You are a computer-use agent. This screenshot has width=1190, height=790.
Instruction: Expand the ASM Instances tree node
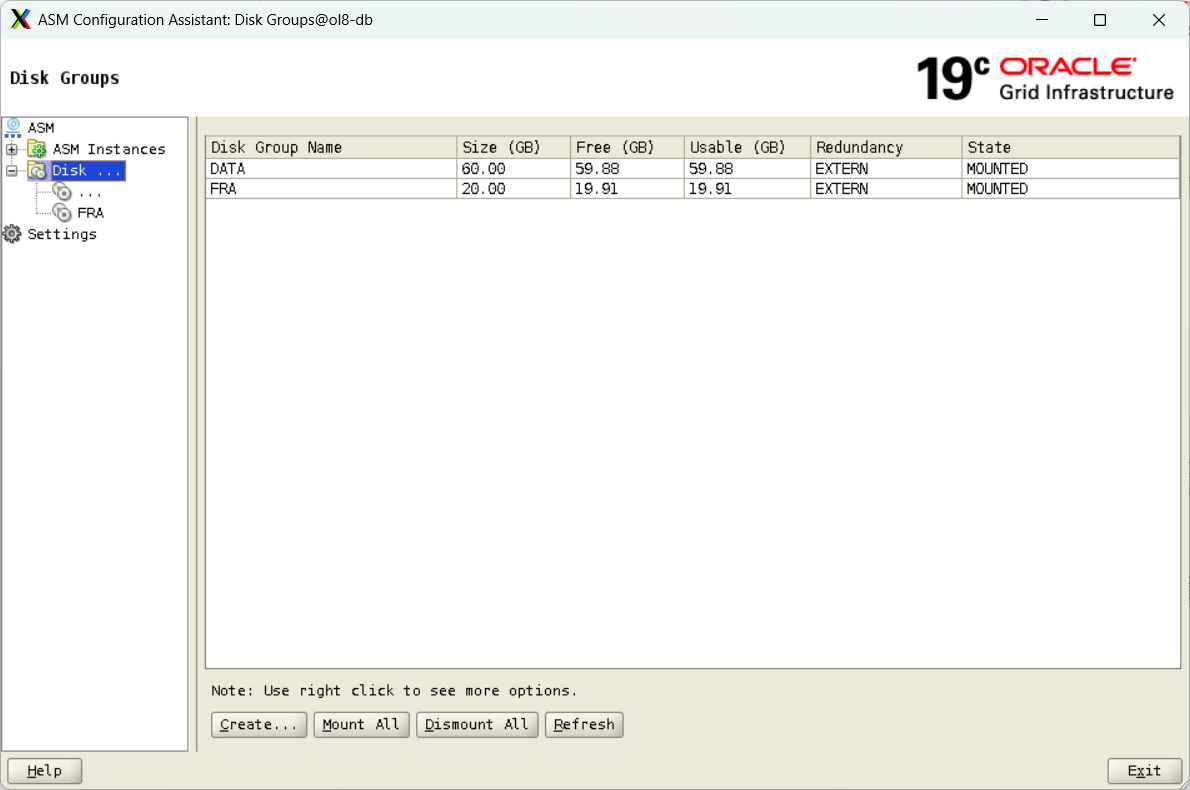11,150
